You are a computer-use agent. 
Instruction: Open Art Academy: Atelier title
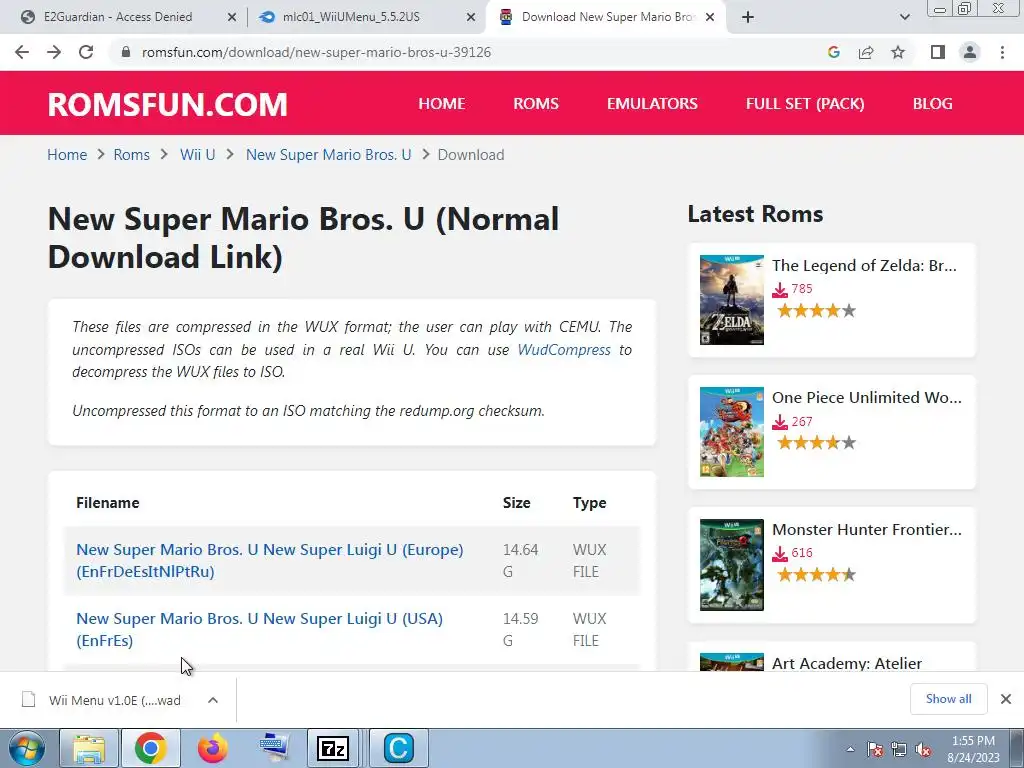click(847, 663)
